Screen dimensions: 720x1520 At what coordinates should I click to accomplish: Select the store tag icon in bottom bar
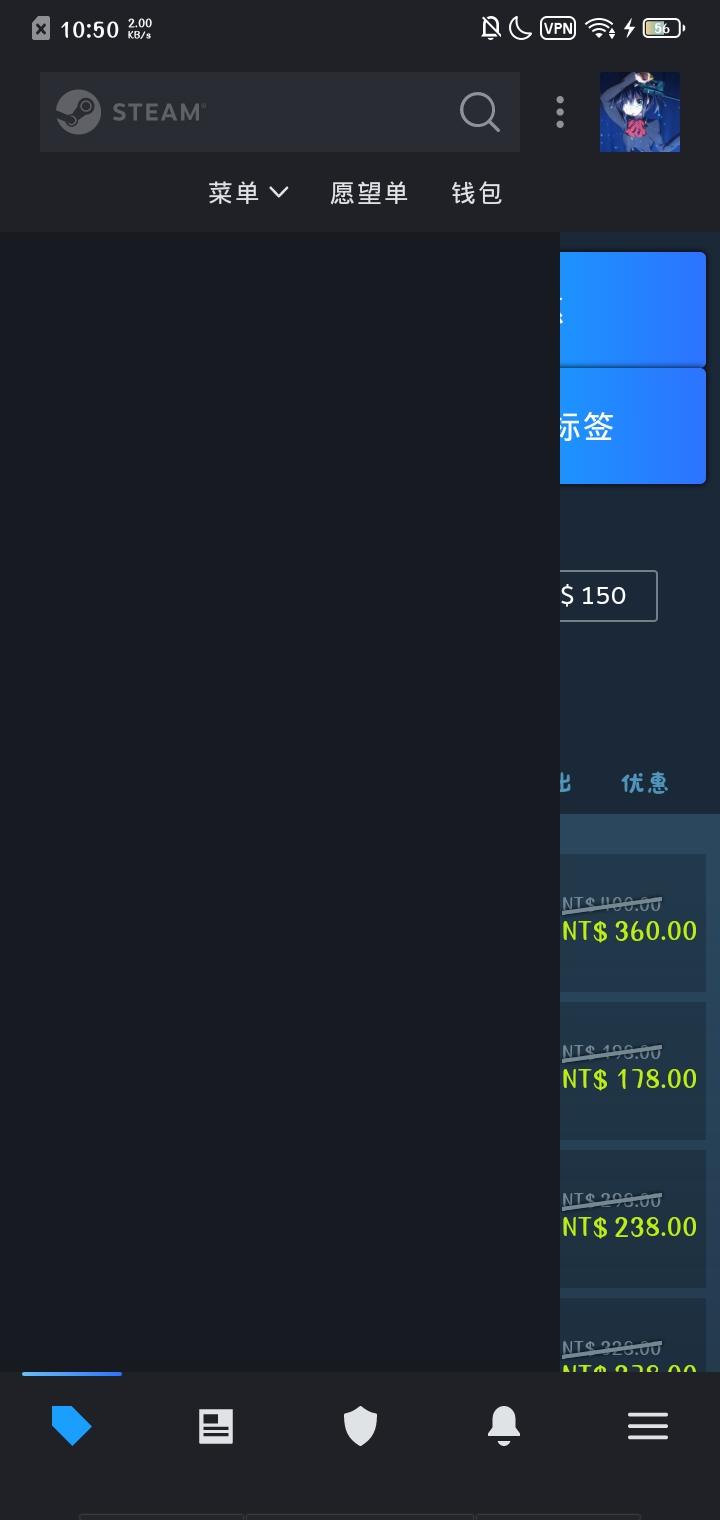pos(72,1426)
